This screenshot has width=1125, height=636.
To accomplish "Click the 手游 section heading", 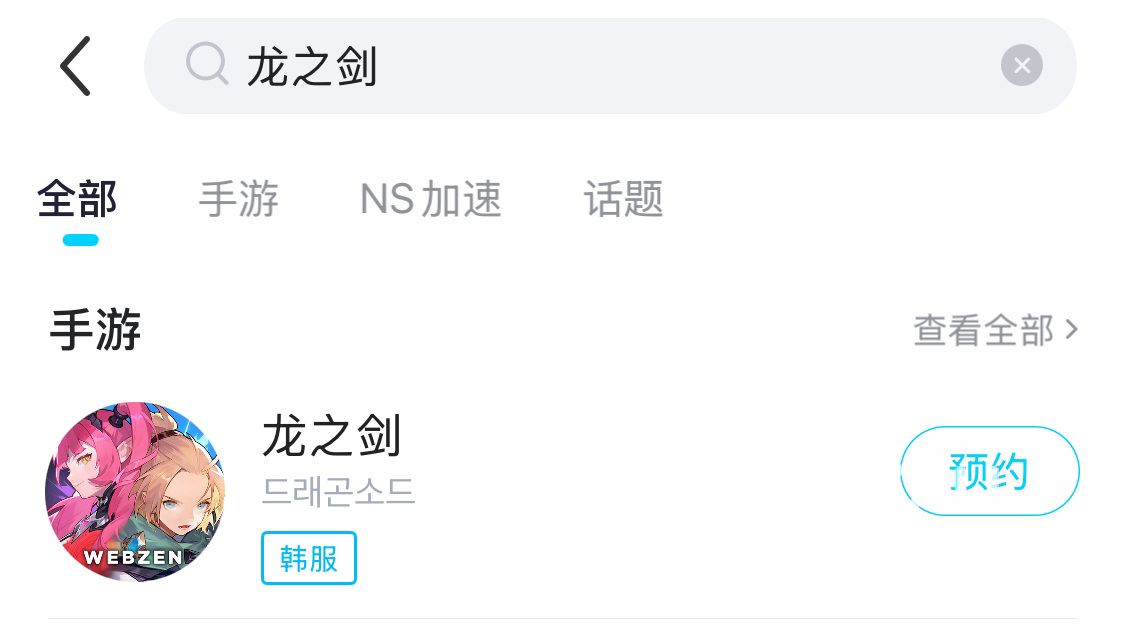I will 95,329.
